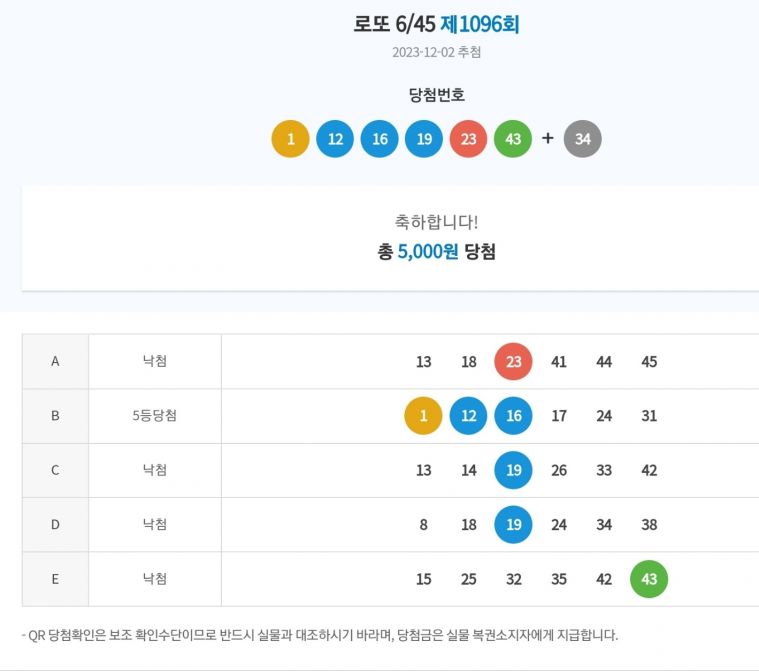Click number 45 in row A

coord(649,362)
